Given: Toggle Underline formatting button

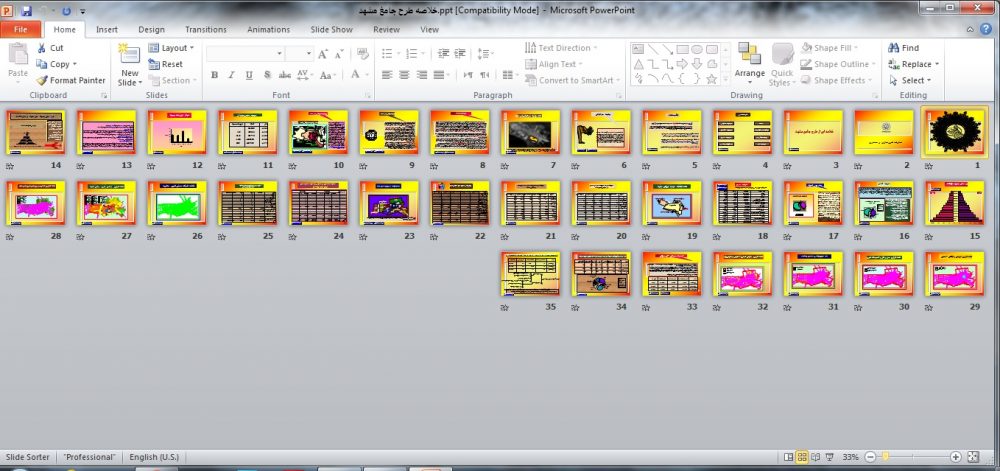Looking at the screenshot, I should (x=249, y=75).
